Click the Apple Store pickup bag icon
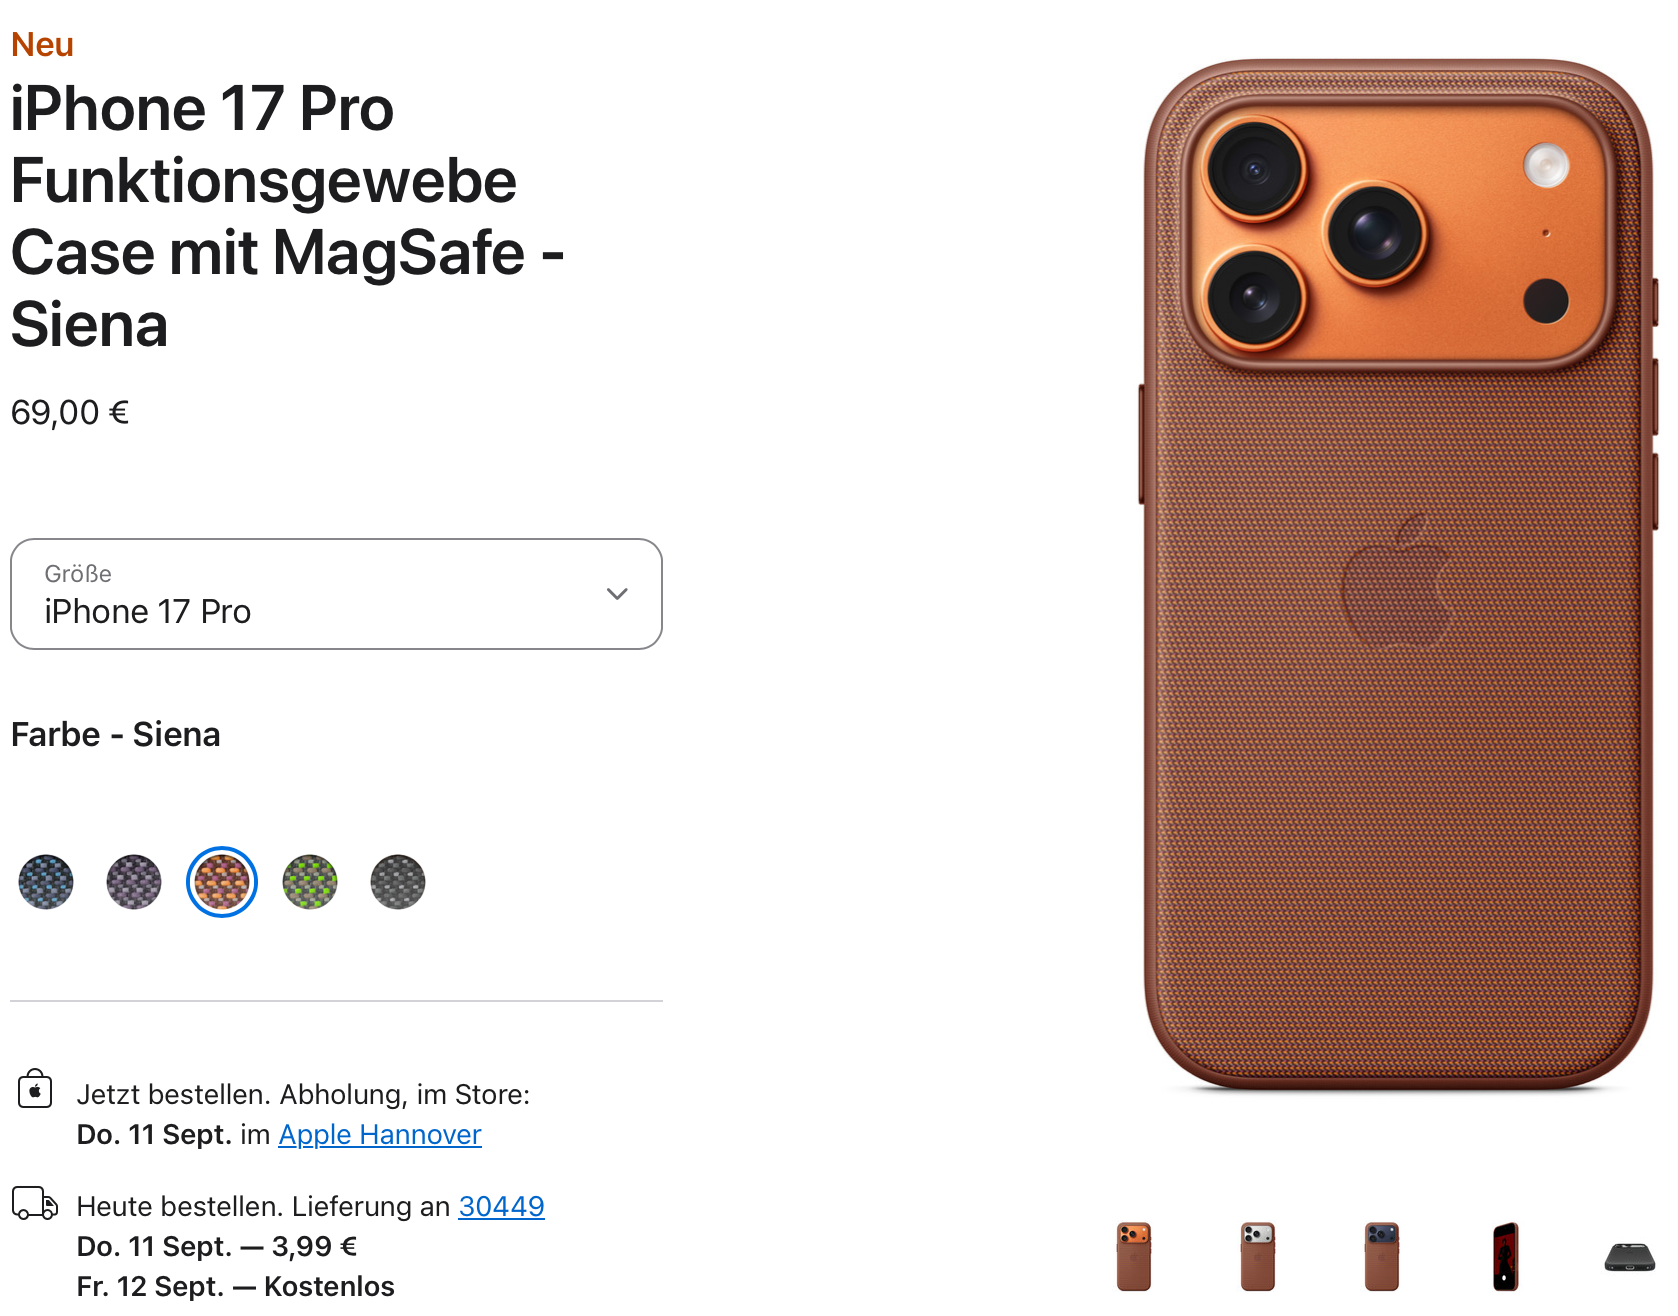Viewport: 1678px width, 1316px height. pos(35,1089)
